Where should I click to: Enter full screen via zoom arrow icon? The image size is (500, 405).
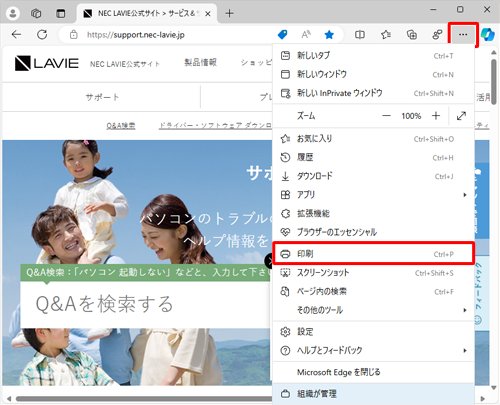point(461,116)
